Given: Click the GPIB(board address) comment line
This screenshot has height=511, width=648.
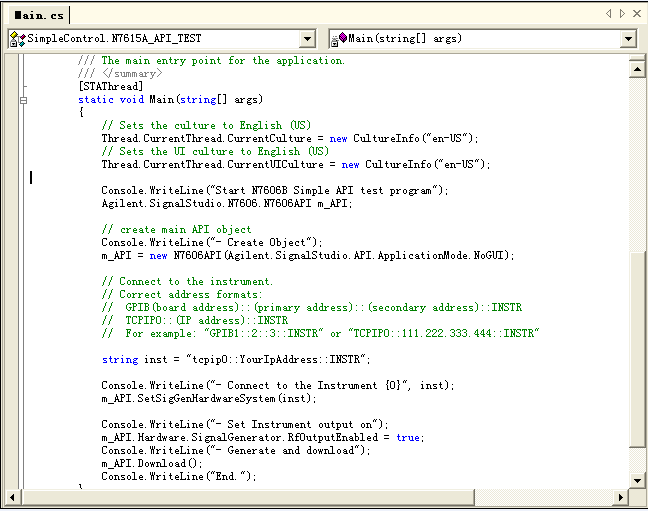Looking at the screenshot, I should pyautogui.click(x=312, y=308).
